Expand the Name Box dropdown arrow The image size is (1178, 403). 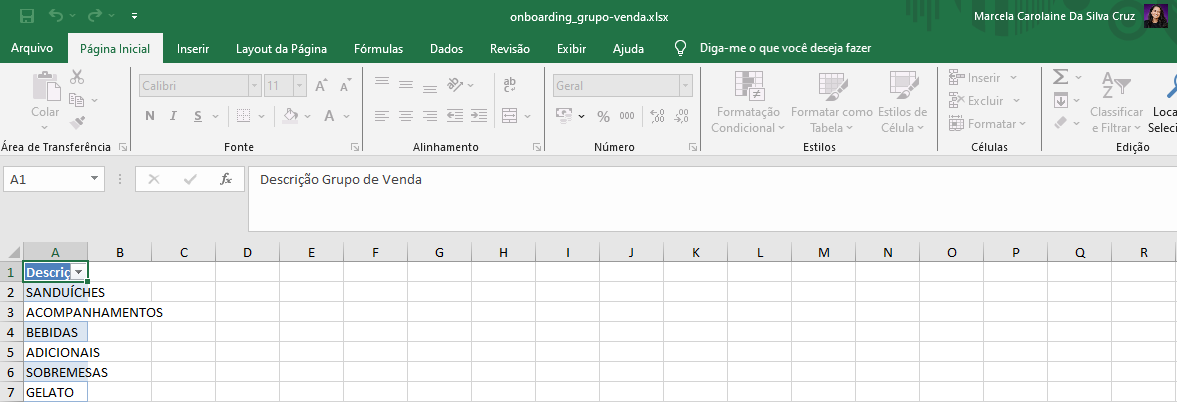click(95, 179)
